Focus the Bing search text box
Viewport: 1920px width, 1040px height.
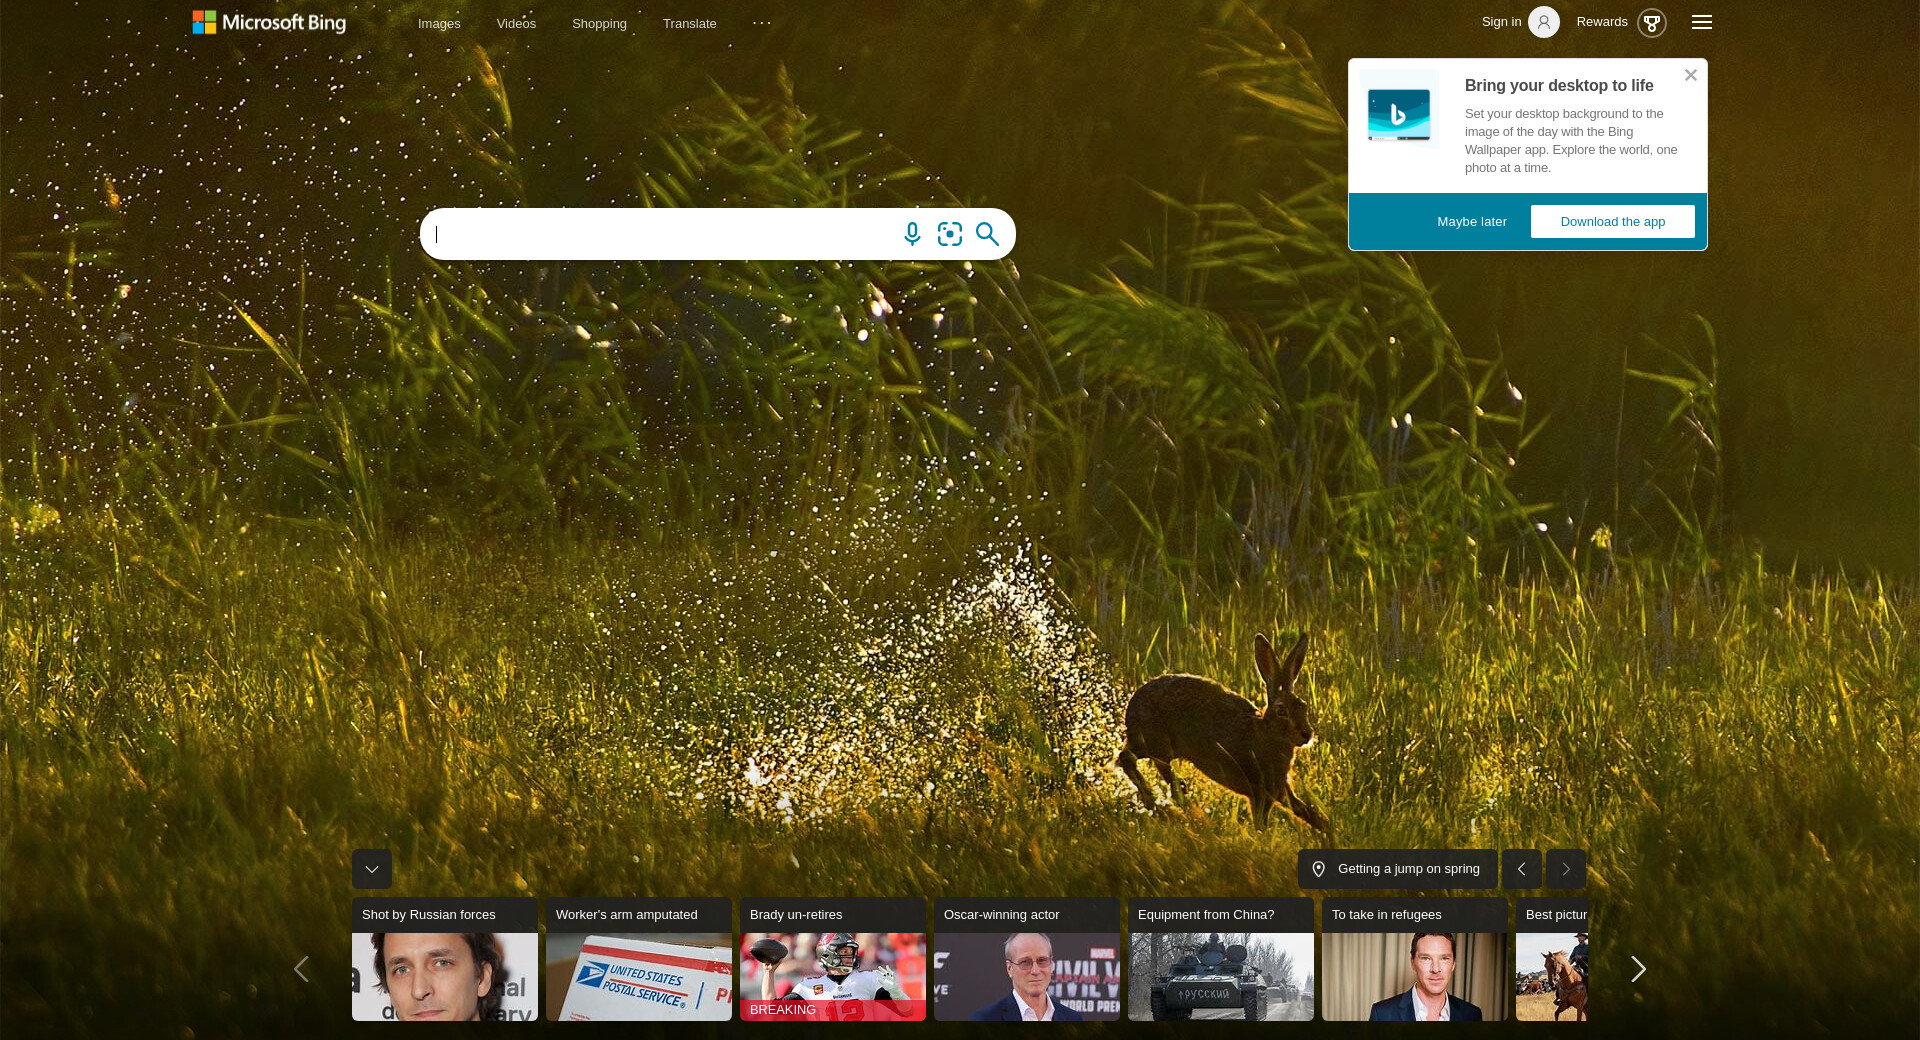coord(662,234)
